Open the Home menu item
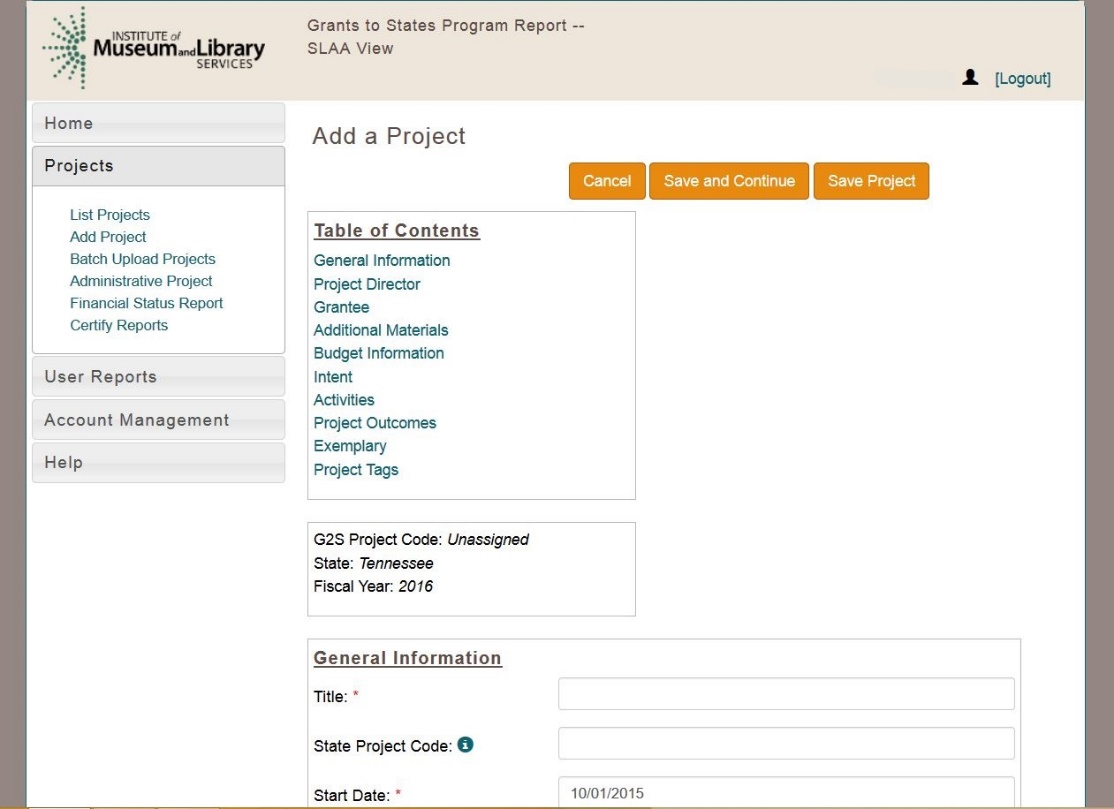 [158, 124]
